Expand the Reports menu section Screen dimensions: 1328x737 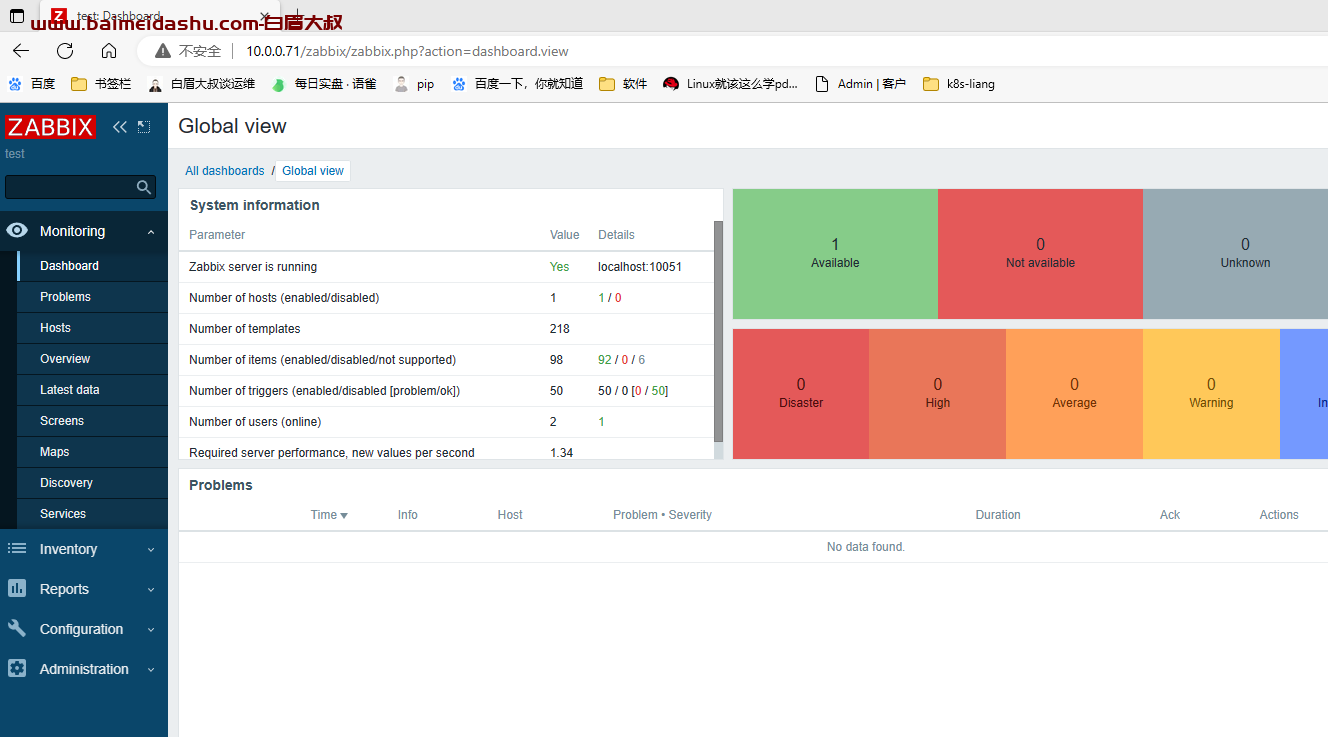coord(151,590)
